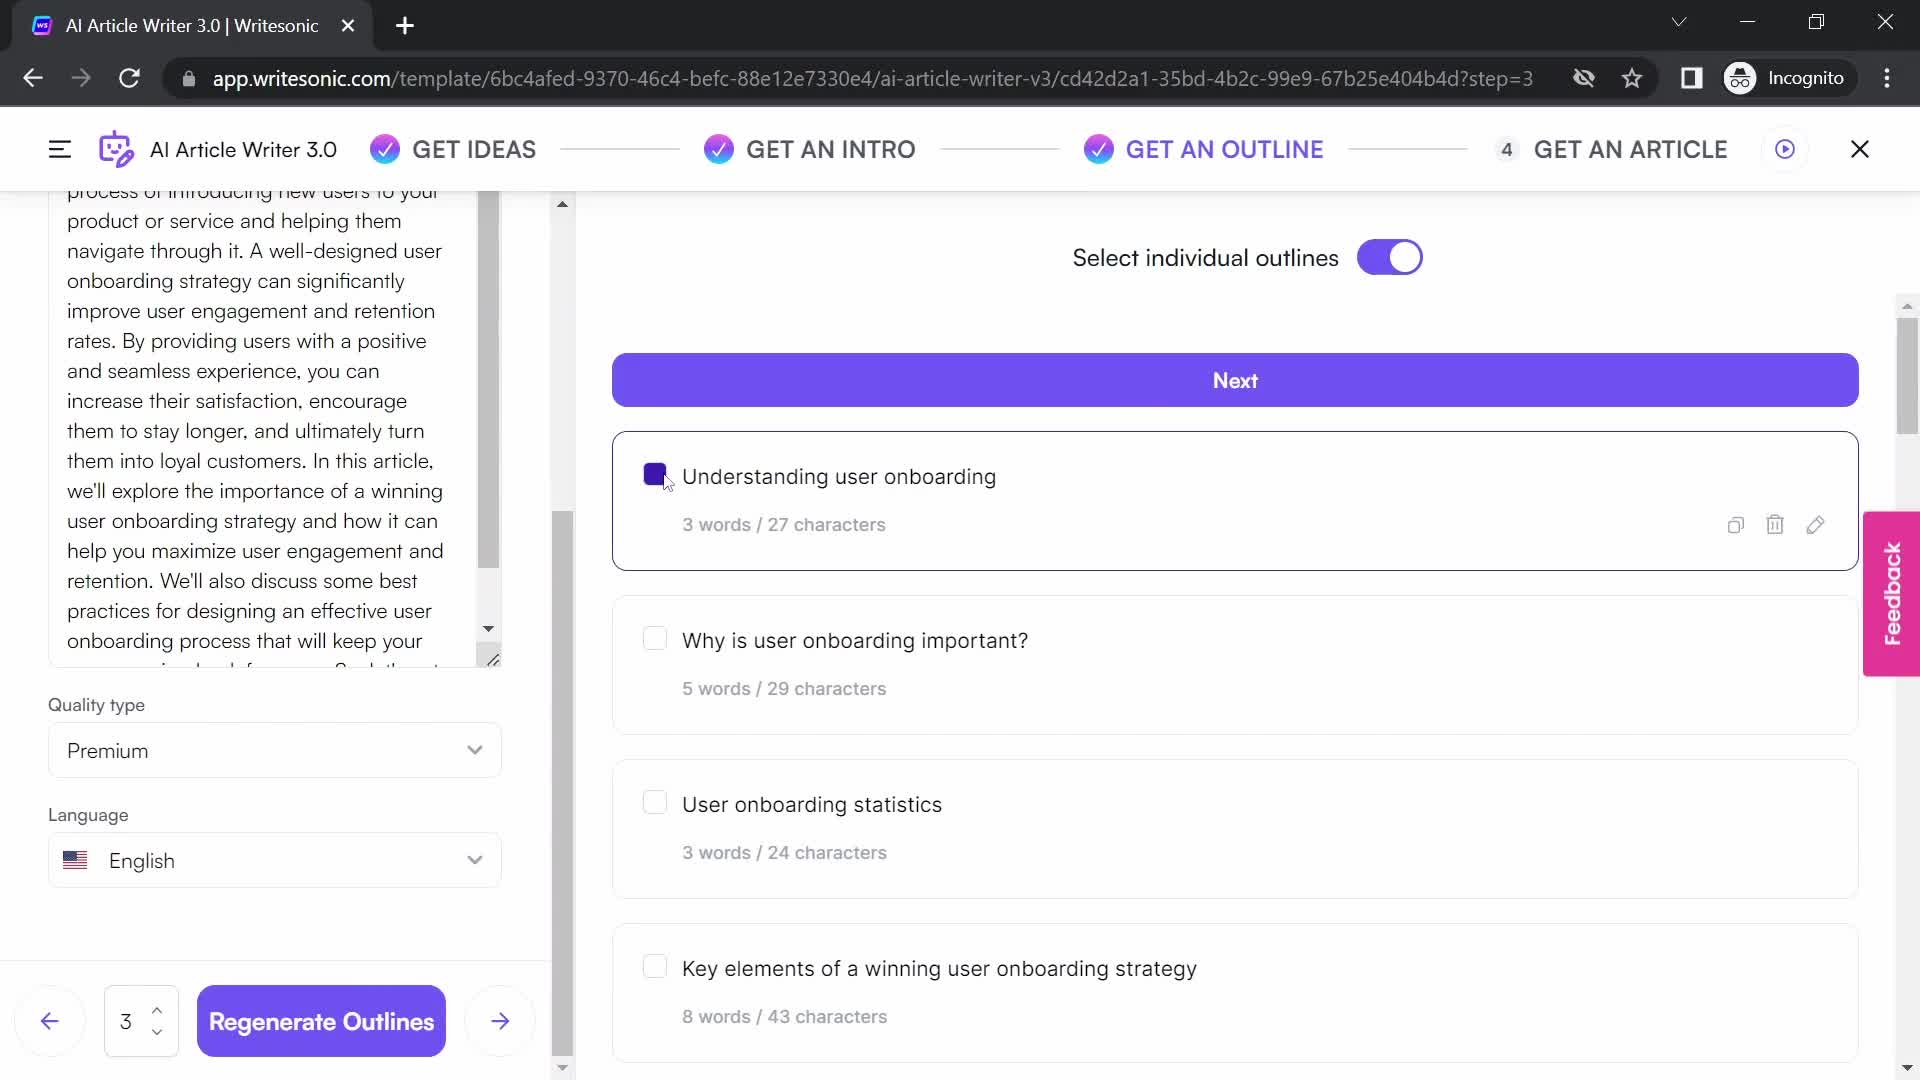The image size is (1920, 1080).
Task: Click the GET IDEAS checkmark icon
Action: pyautogui.click(x=384, y=148)
